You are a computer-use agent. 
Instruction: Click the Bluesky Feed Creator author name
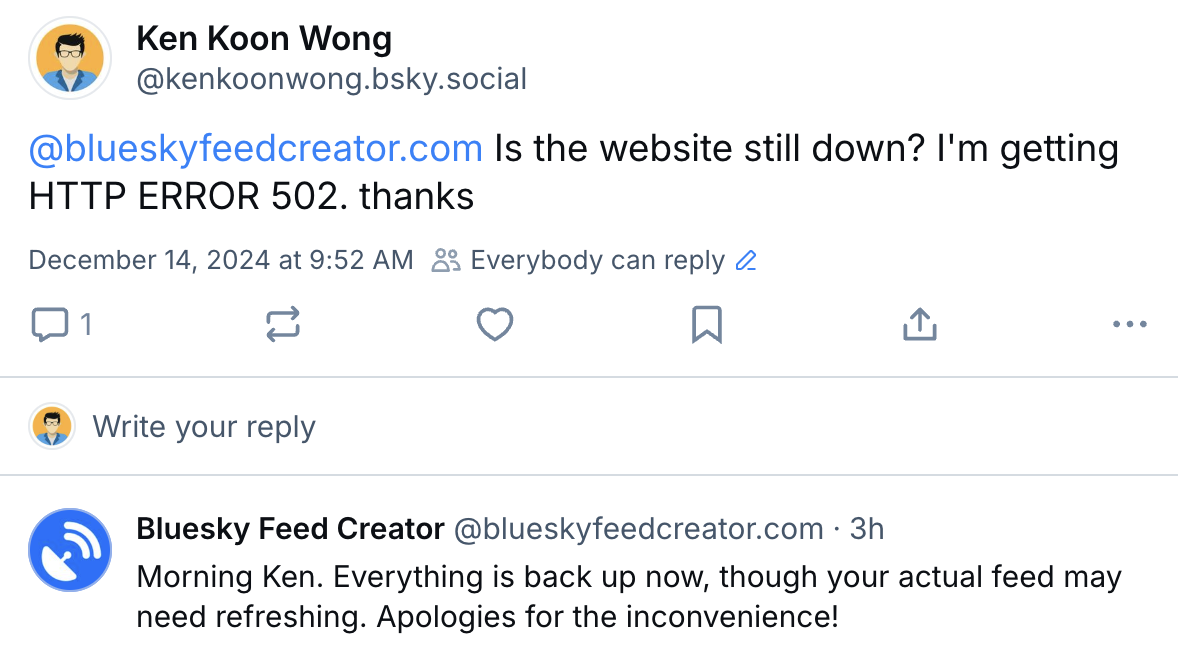click(x=291, y=529)
